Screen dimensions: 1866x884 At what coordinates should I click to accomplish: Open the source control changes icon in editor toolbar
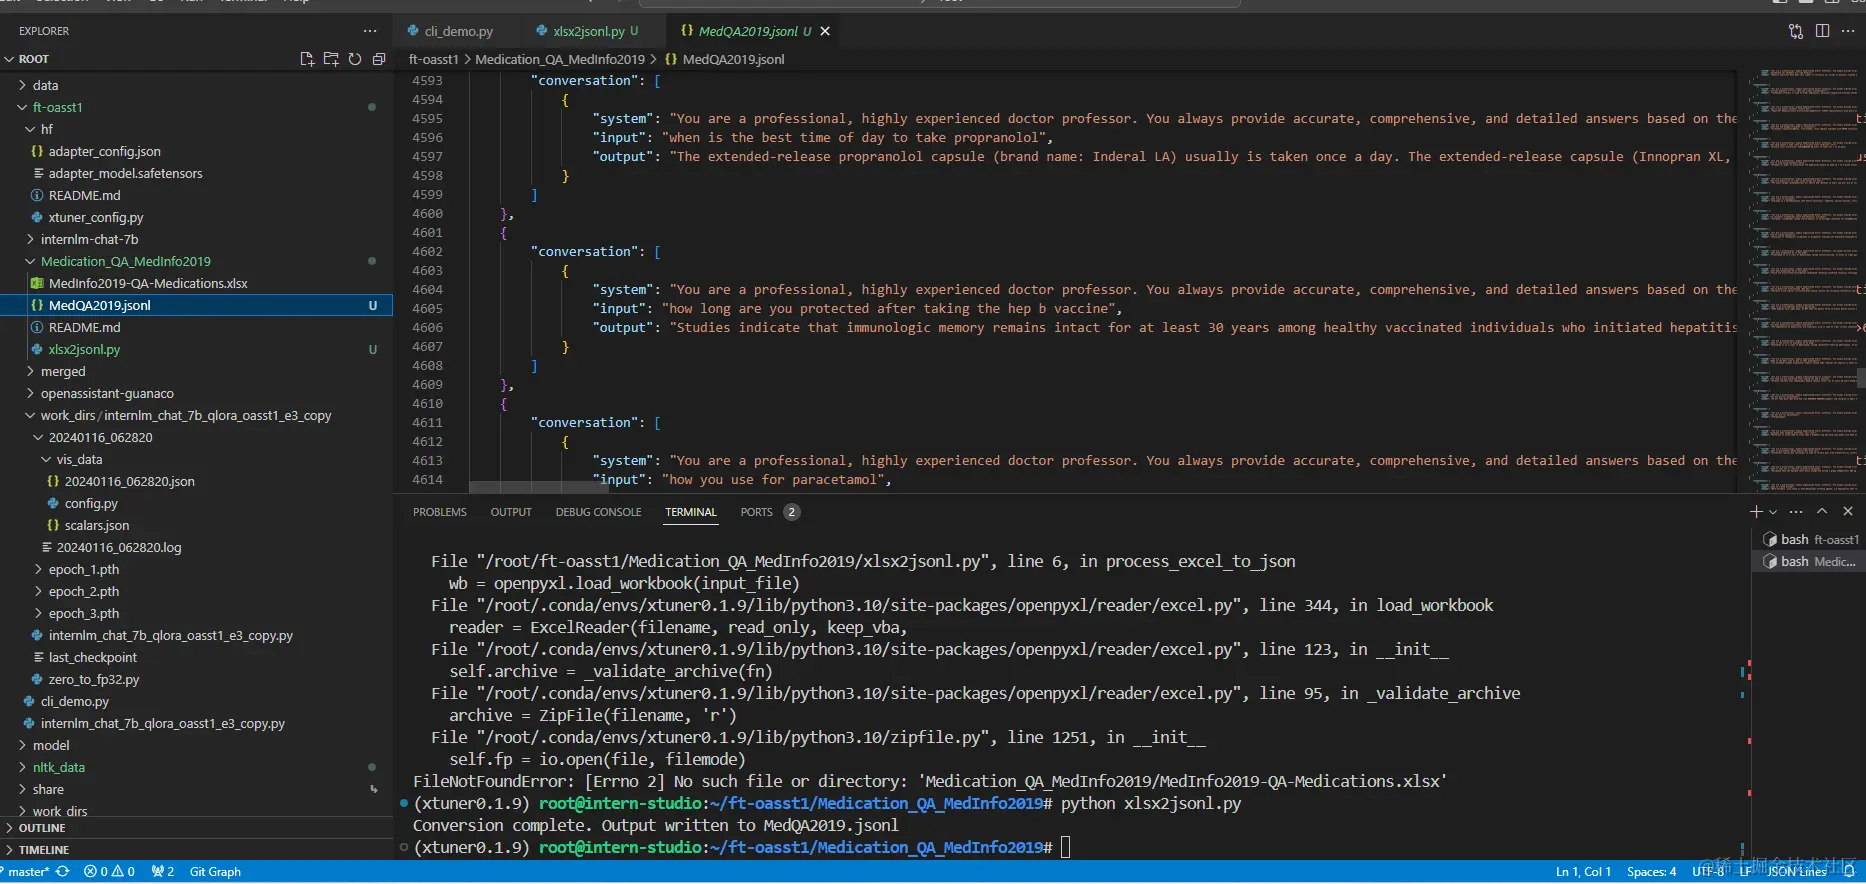[x=1796, y=31]
